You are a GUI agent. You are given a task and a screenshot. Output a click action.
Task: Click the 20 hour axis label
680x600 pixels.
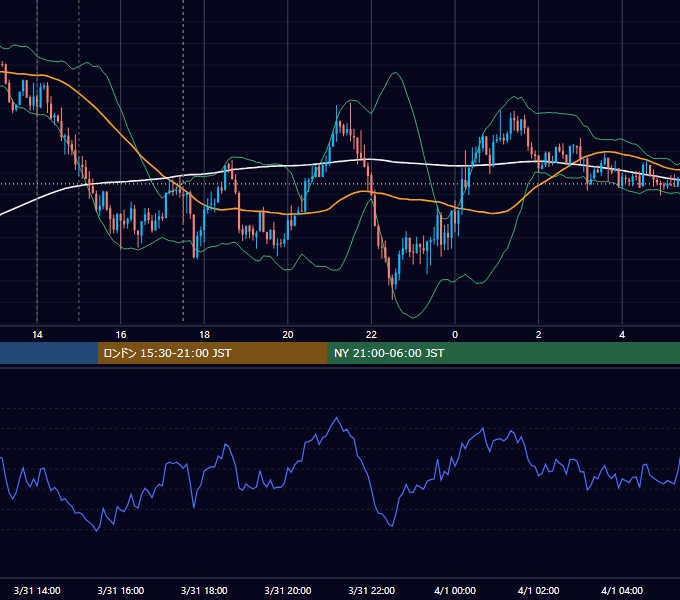[x=288, y=335]
